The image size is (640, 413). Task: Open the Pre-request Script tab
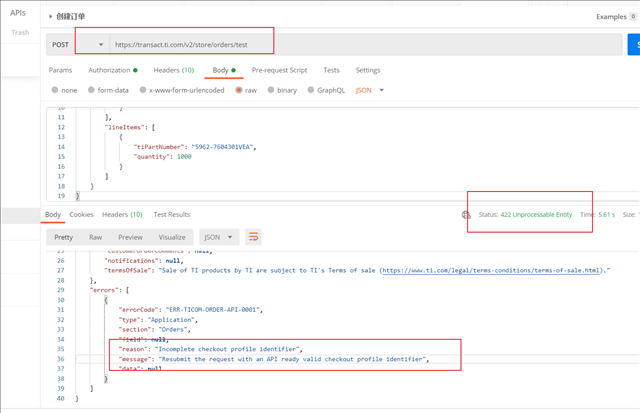(279, 70)
